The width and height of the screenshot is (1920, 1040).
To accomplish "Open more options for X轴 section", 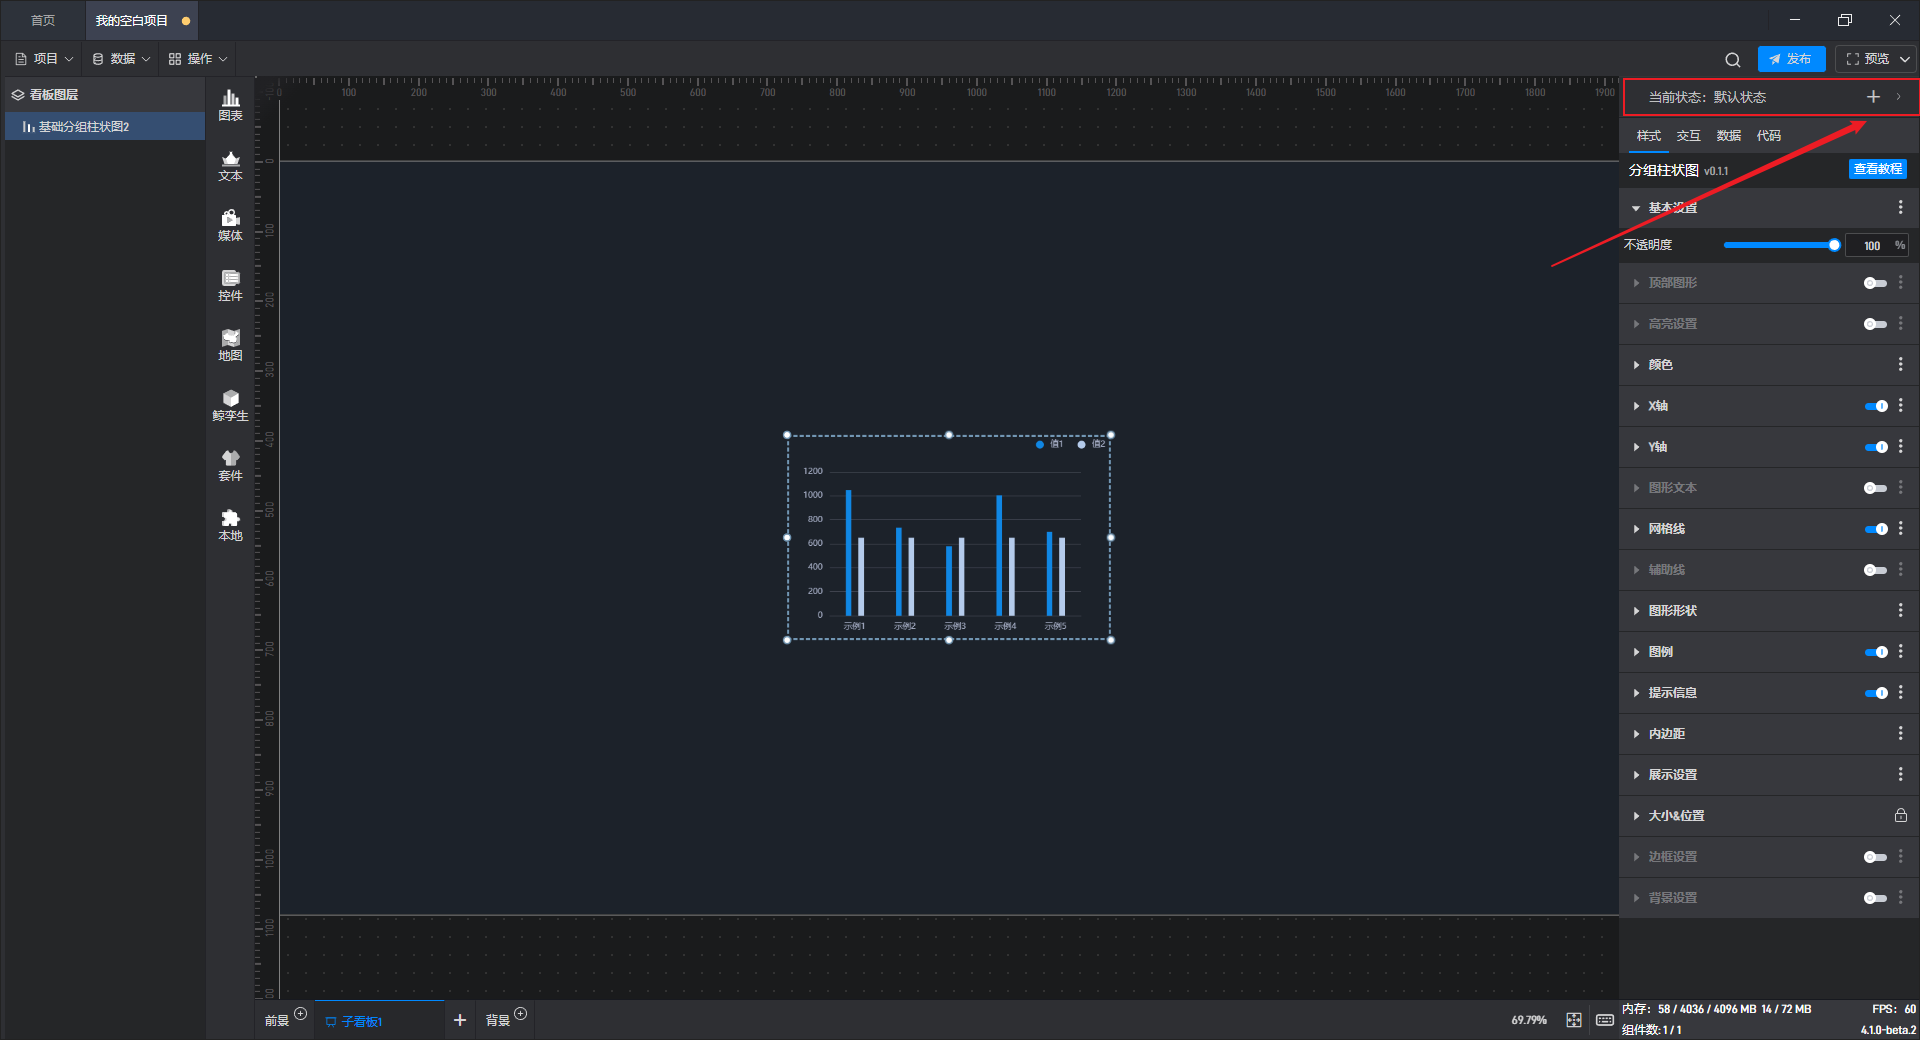I will tap(1900, 406).
